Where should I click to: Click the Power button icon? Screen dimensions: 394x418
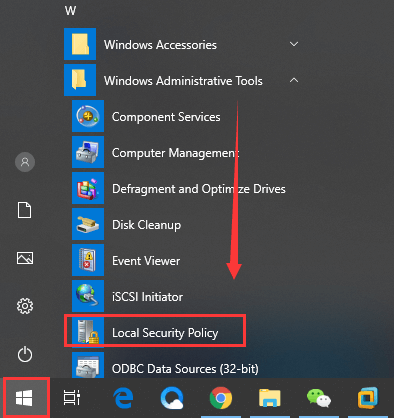[25, 354]
